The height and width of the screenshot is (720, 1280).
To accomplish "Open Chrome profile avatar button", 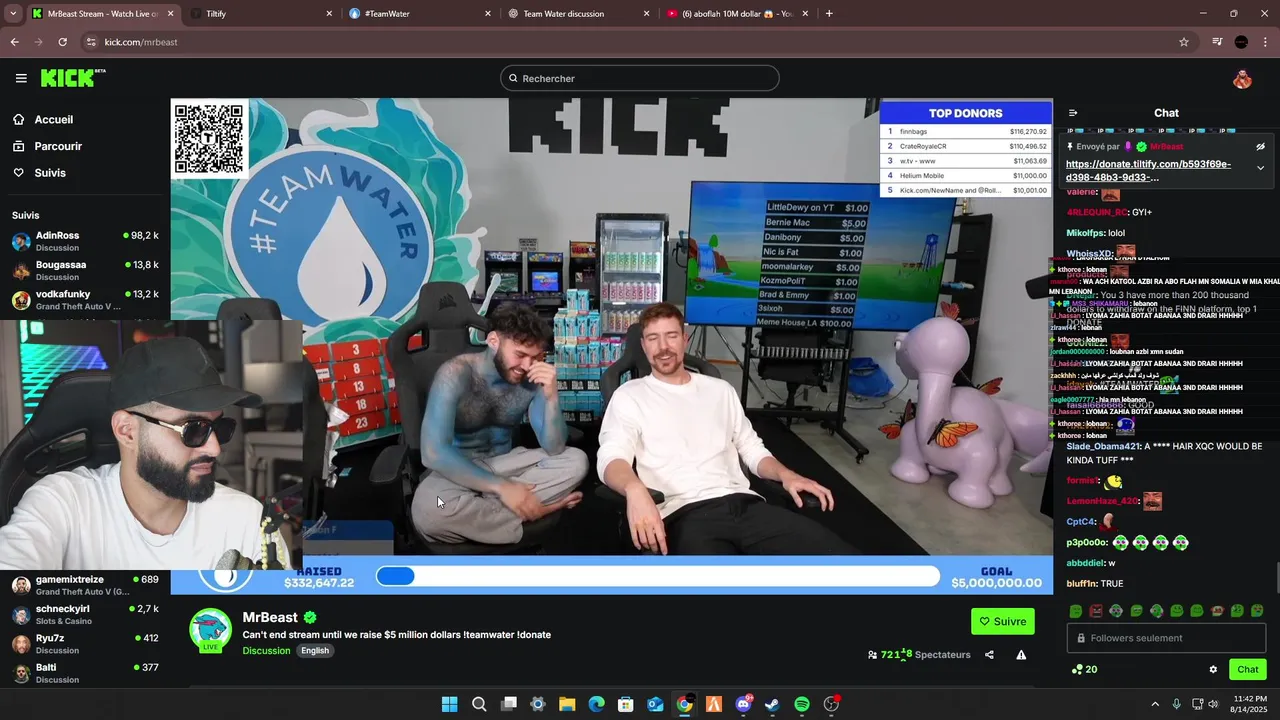I will pos(1241,42).
